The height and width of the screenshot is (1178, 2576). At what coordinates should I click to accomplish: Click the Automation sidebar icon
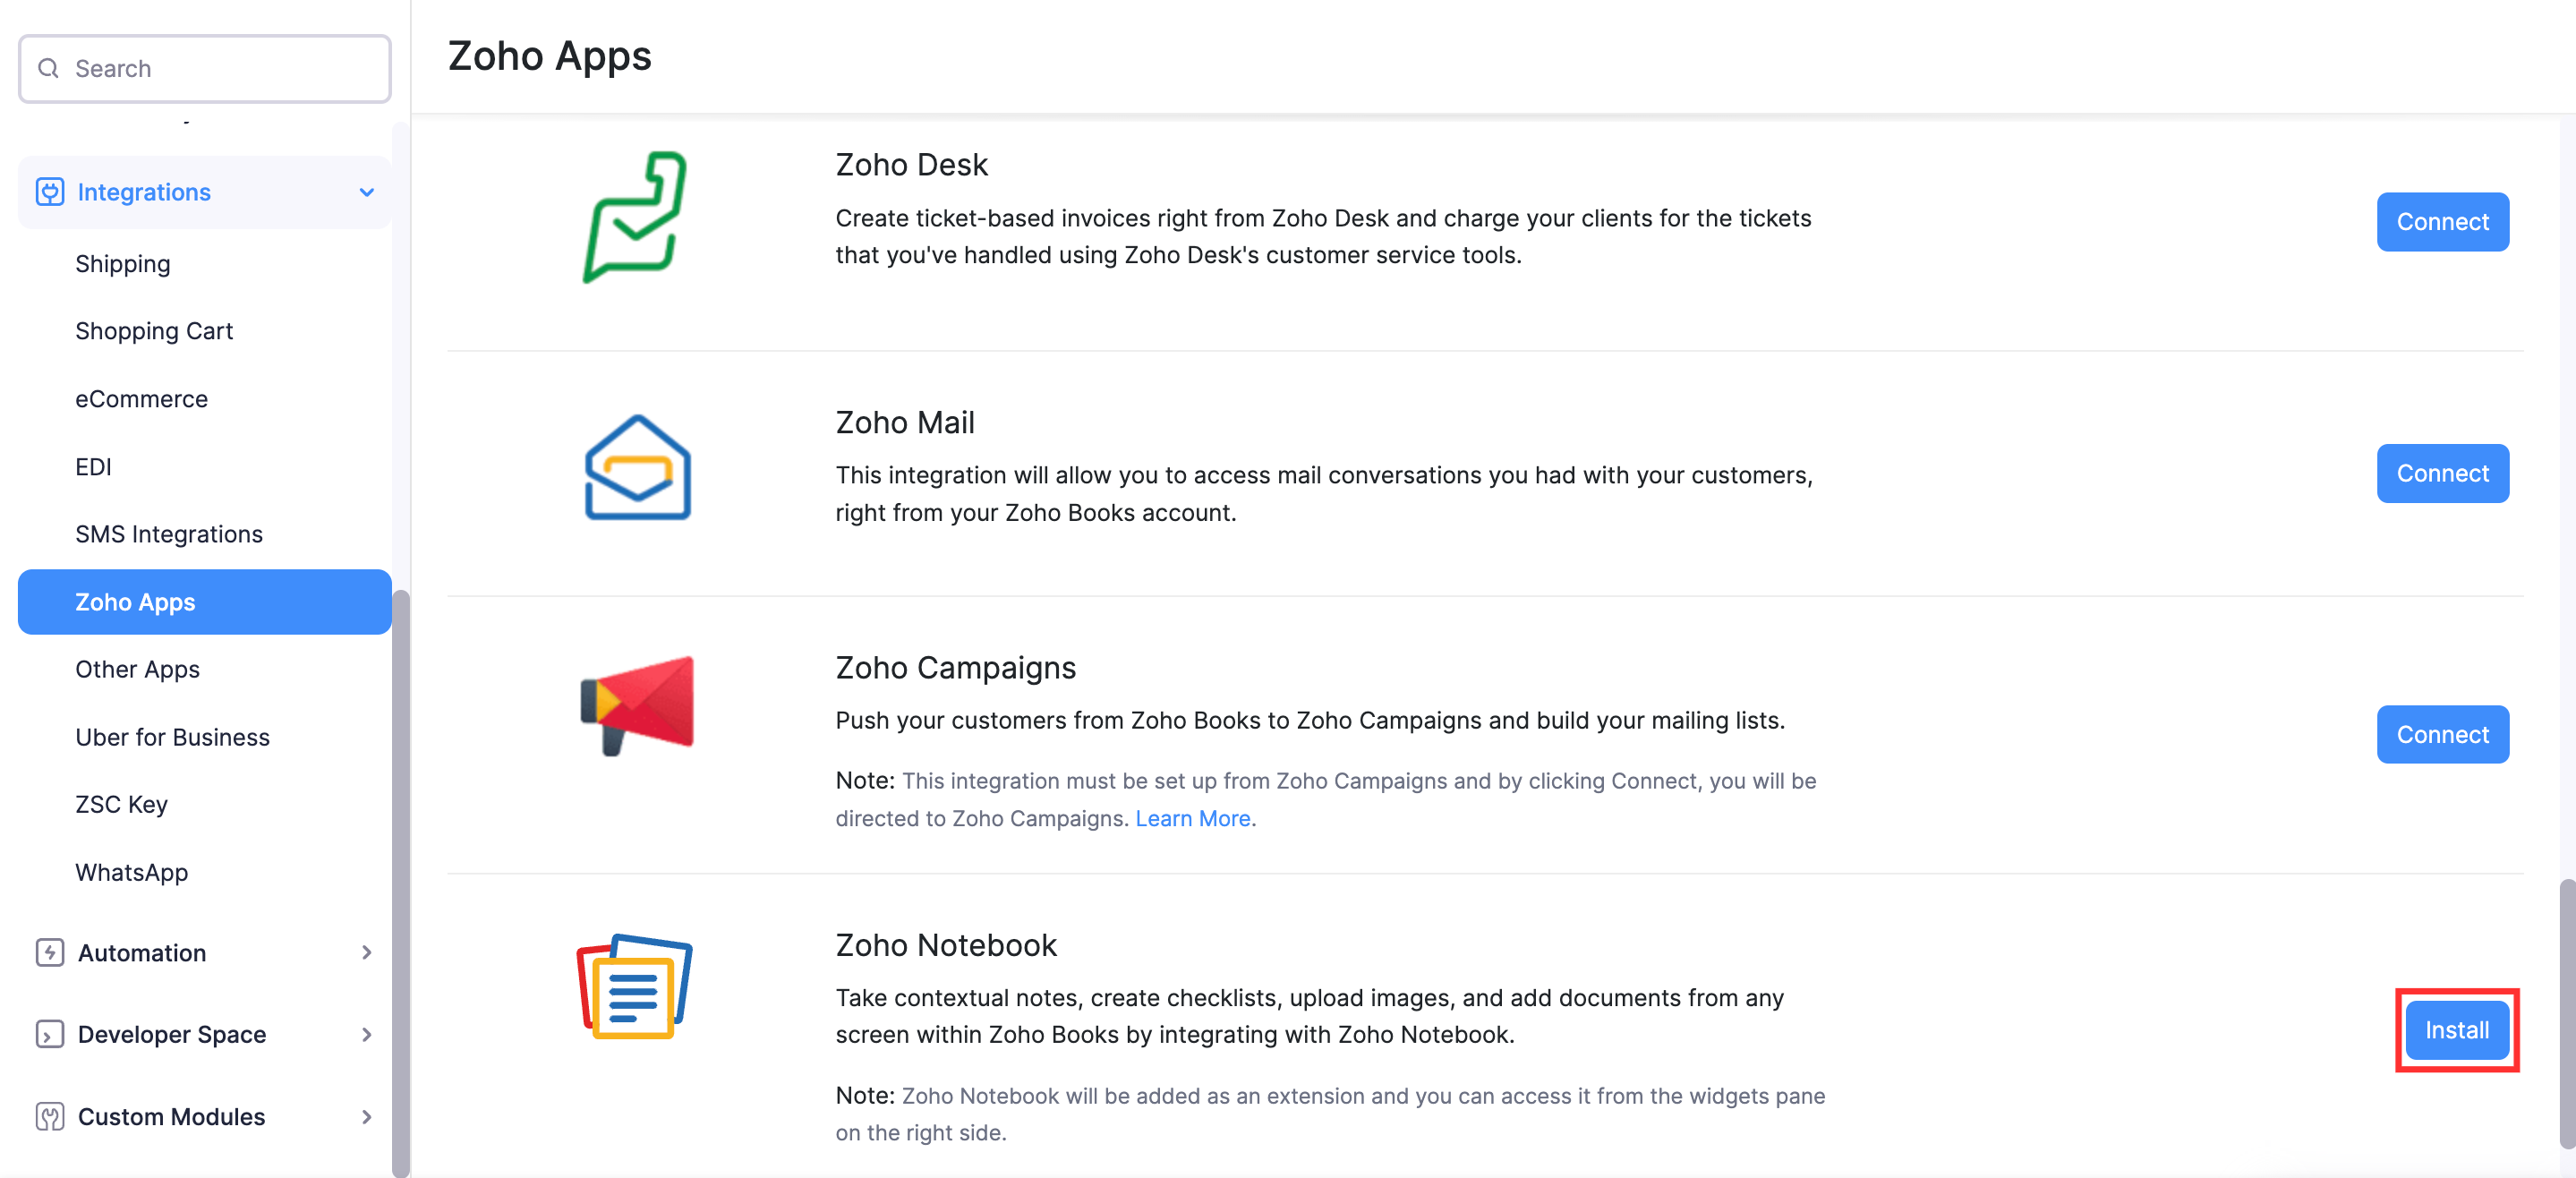pos(49,952)
